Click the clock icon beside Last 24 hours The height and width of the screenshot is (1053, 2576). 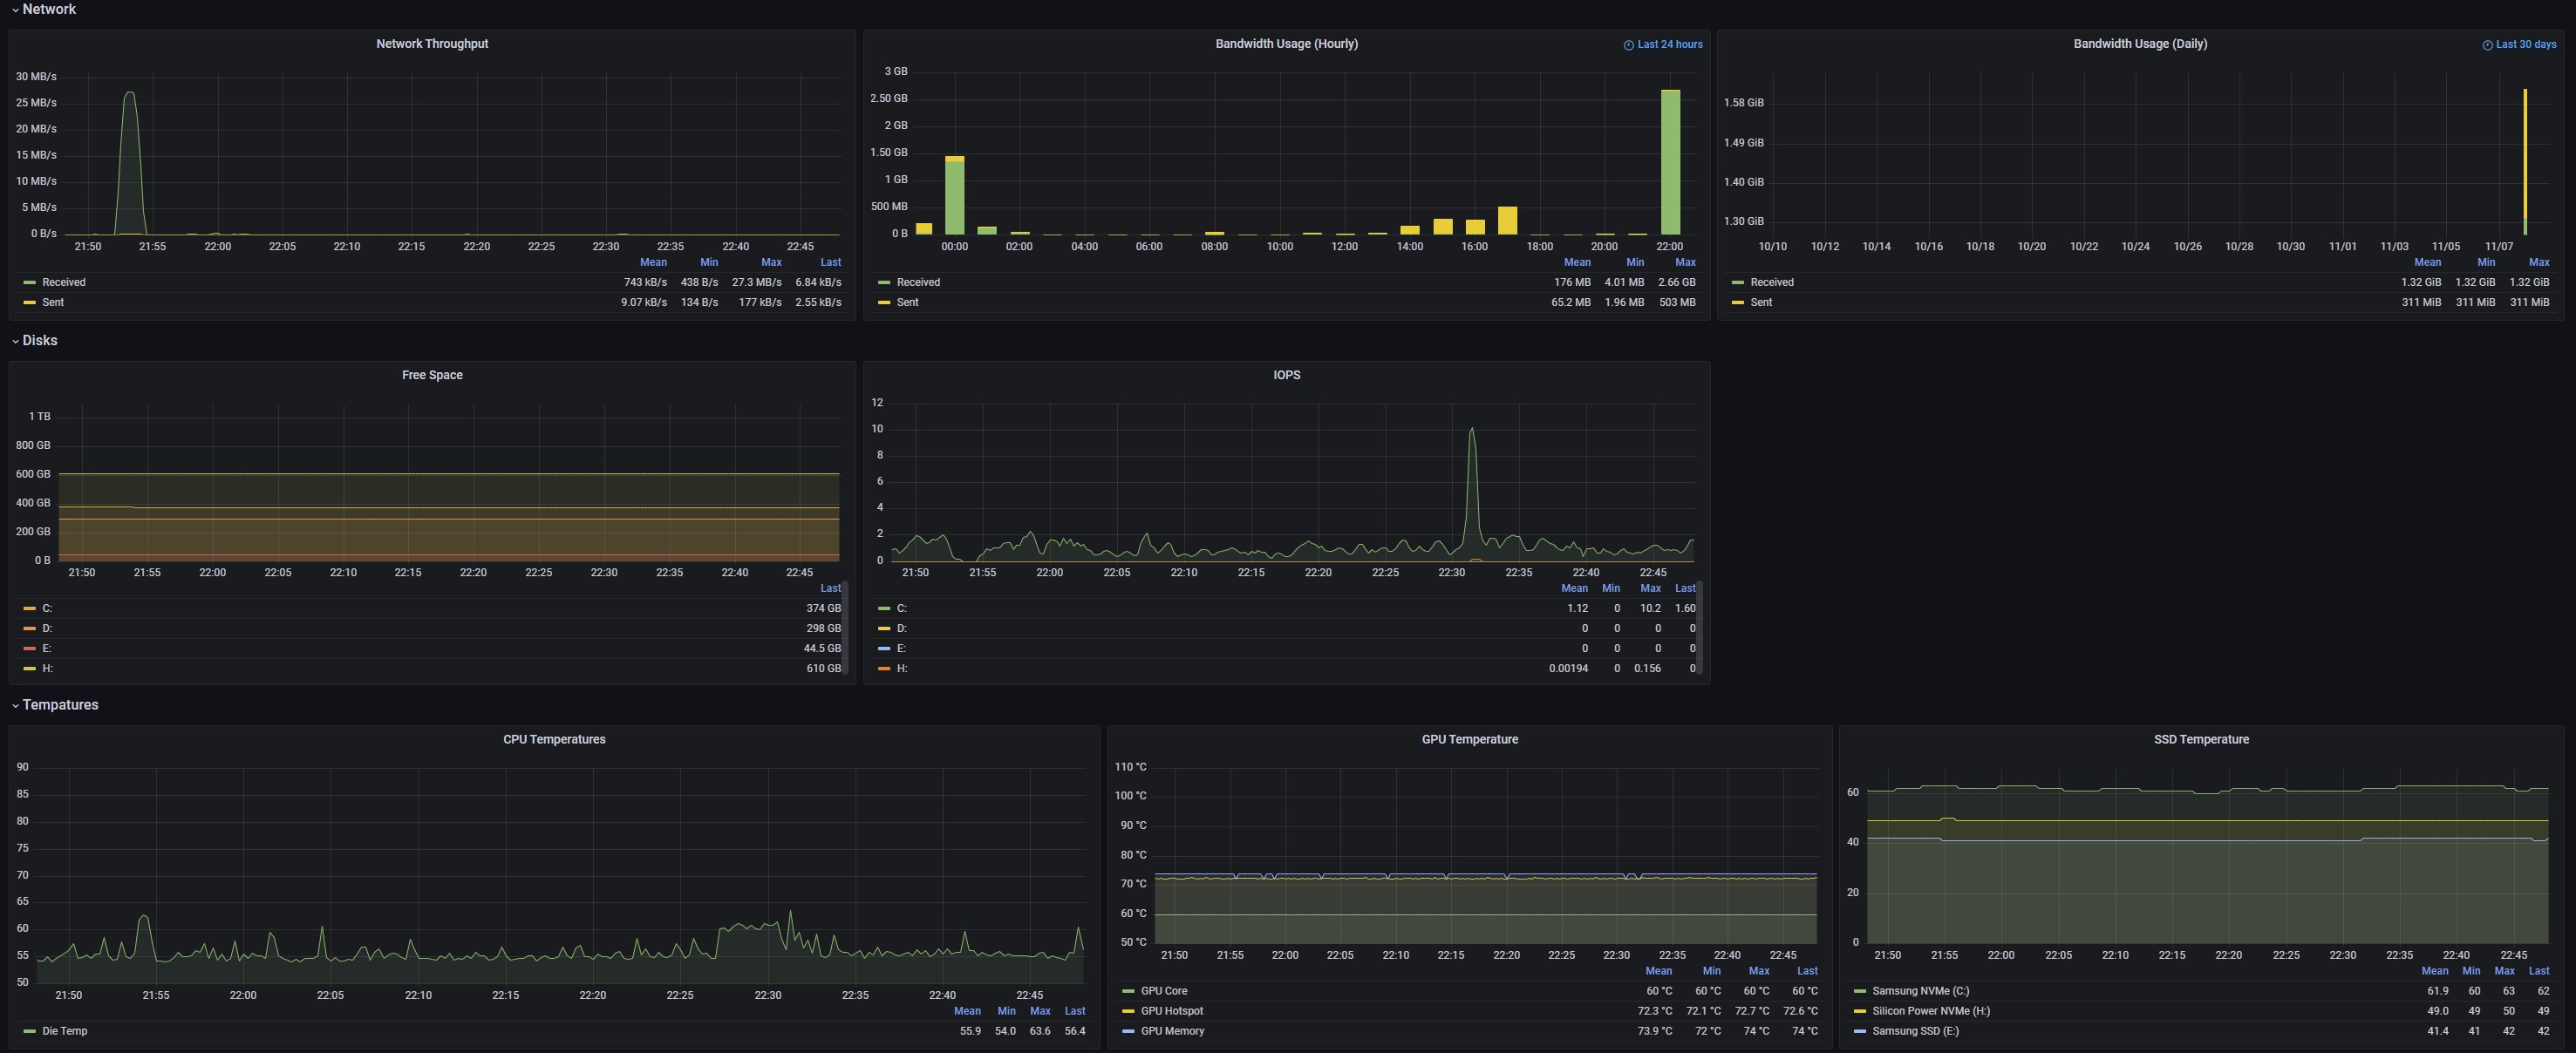click(1628, 45)
